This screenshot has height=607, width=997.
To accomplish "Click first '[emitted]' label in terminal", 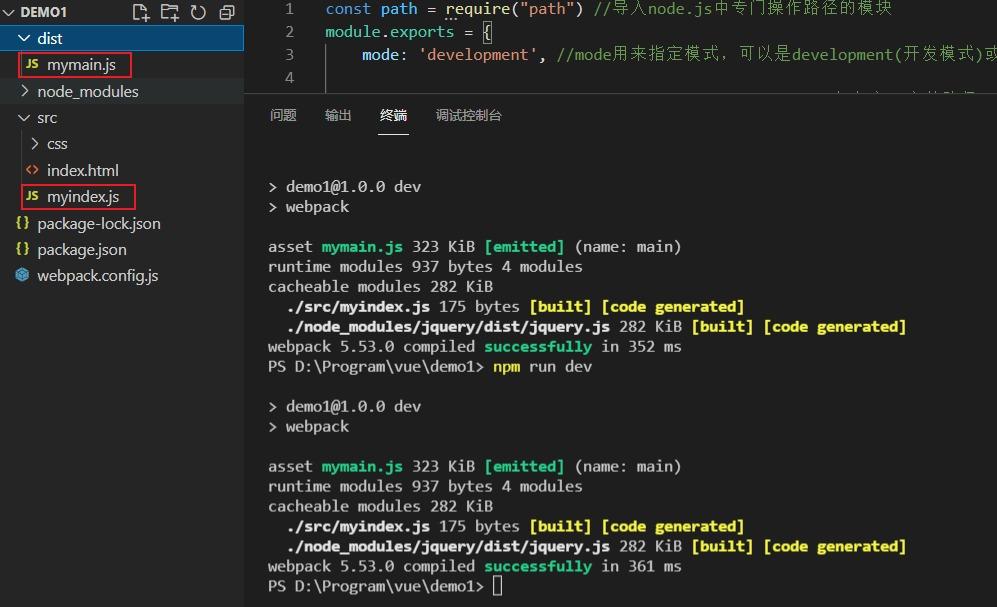I will pos(524,247).
